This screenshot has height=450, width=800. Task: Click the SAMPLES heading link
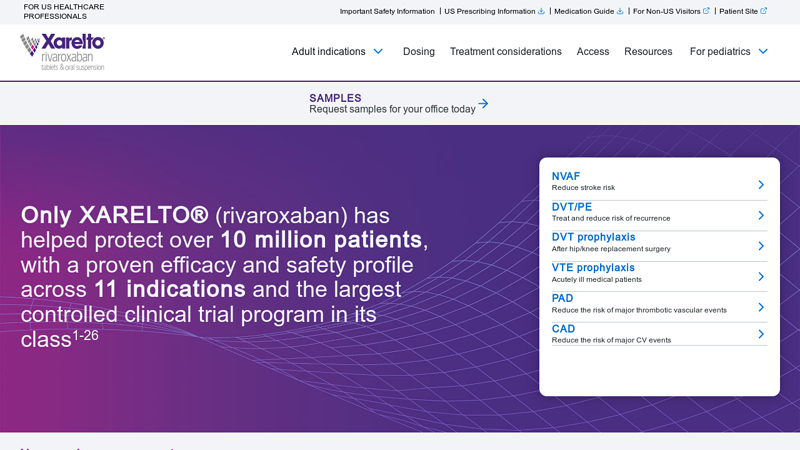tap(335, 98)
